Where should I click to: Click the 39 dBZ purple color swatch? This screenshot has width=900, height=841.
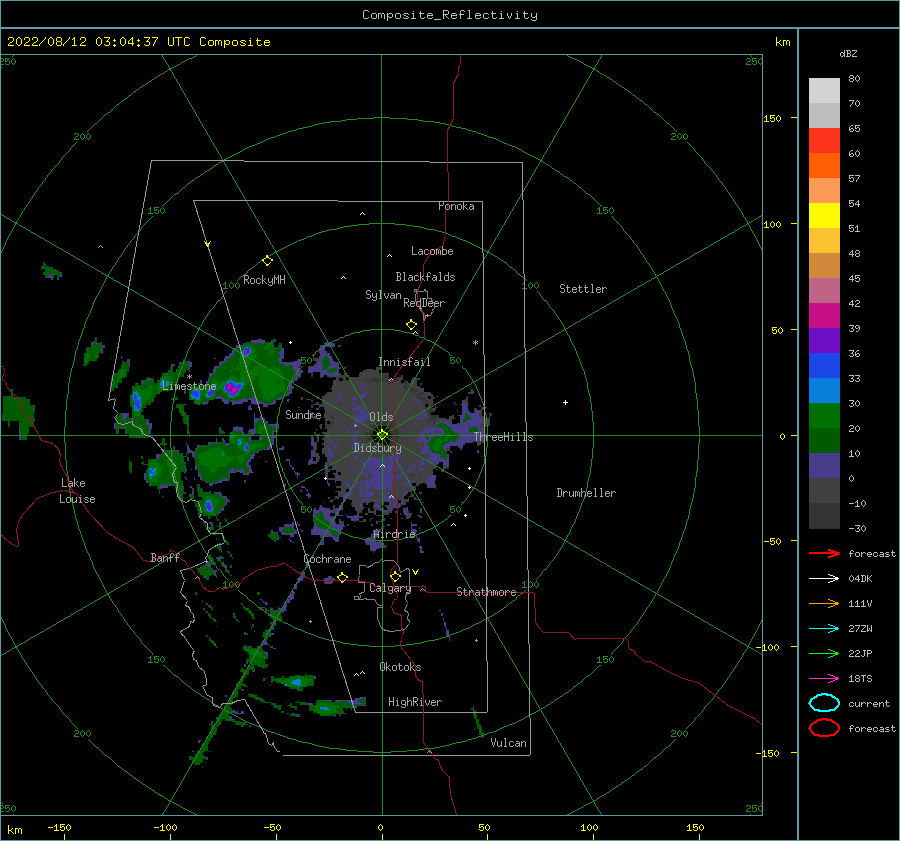[x=824, y=340]
